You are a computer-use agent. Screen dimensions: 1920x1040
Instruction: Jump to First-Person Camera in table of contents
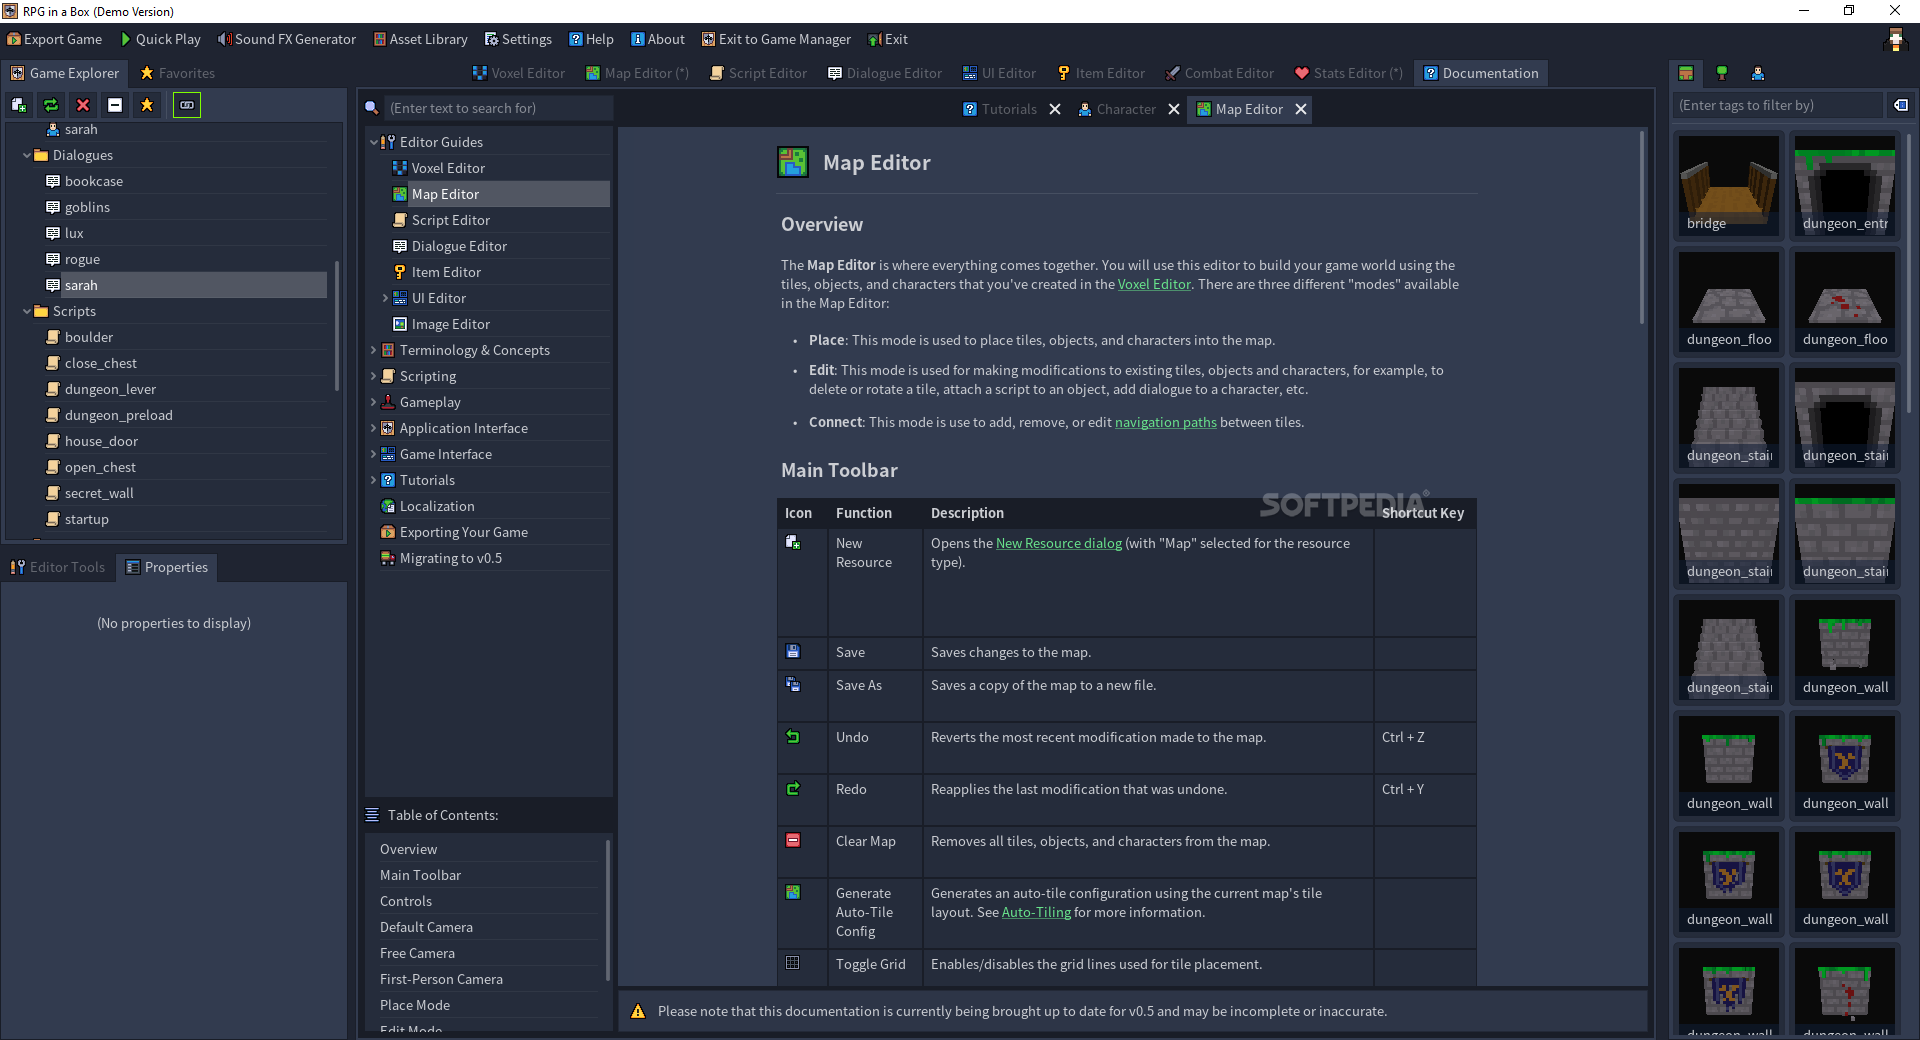pyautogui.click(x=441, y=979)
